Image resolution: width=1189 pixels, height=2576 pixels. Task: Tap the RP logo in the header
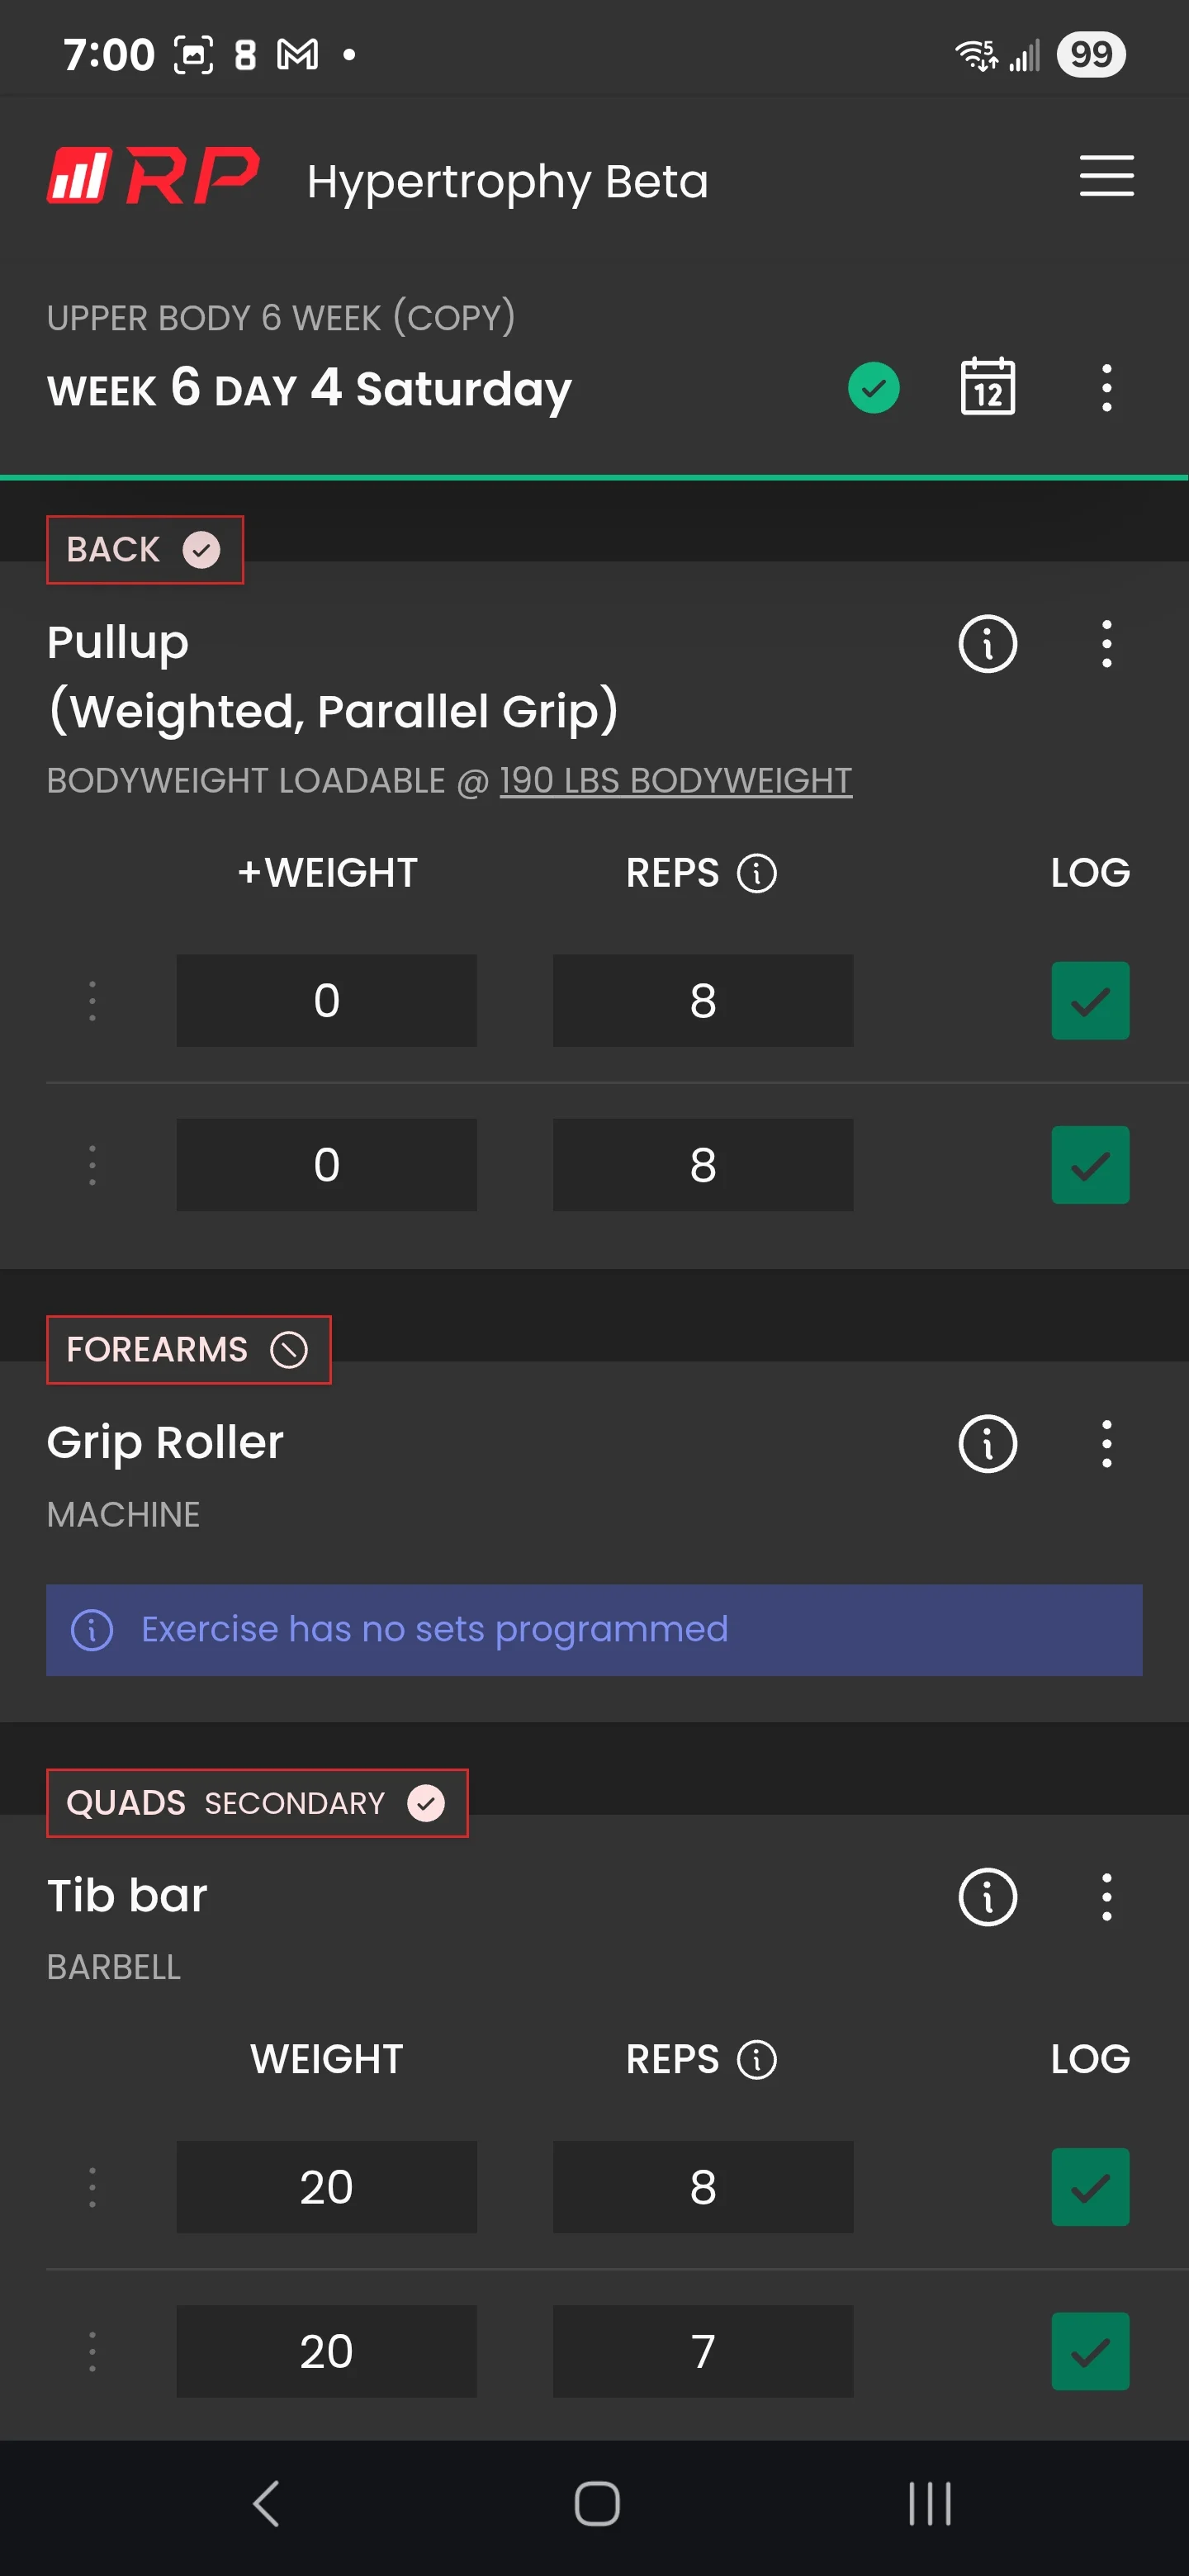[x=153, y=176]
